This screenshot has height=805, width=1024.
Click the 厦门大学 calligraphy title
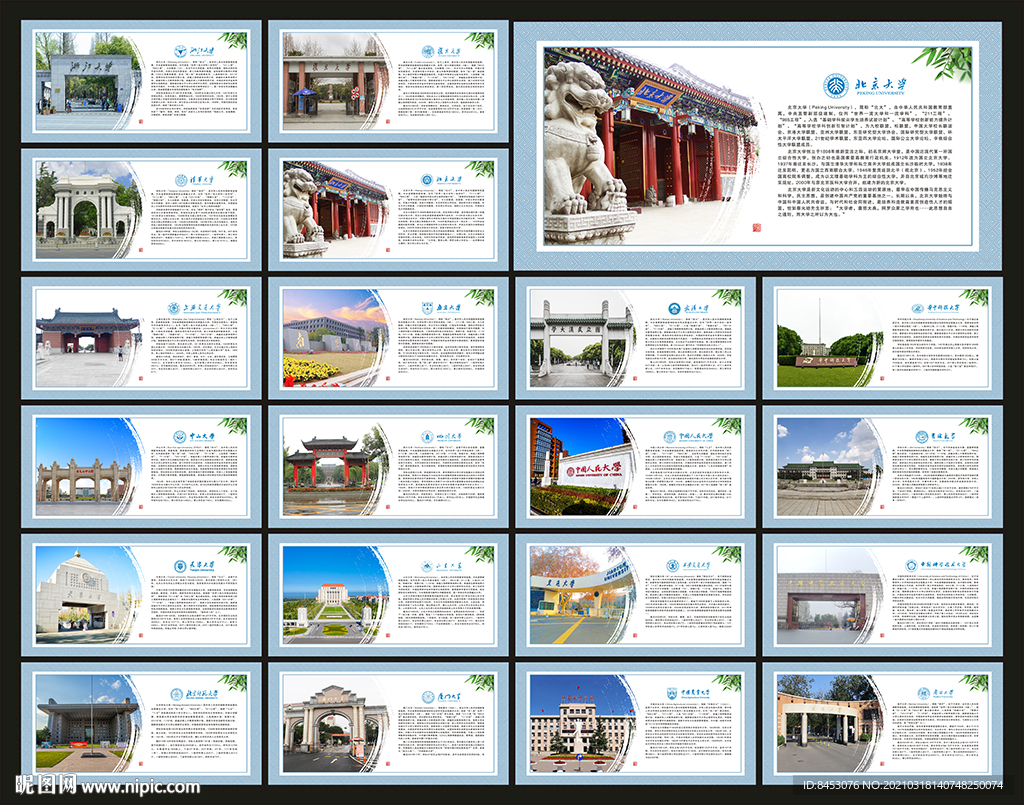click(449, 696)
